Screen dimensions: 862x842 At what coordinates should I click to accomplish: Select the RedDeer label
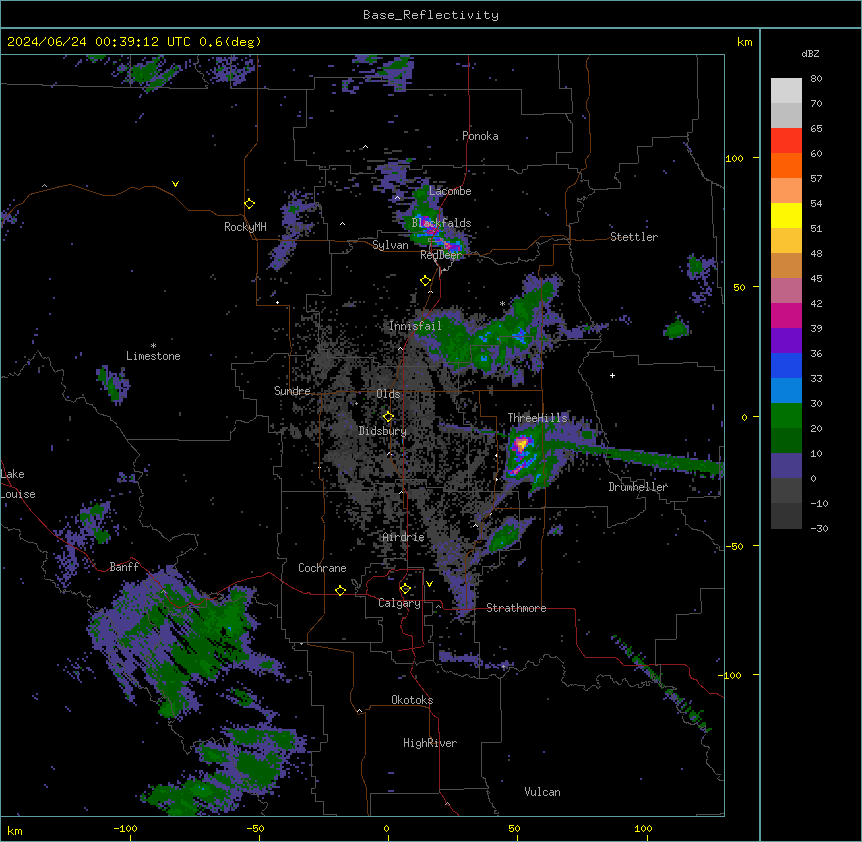[441, 254]
